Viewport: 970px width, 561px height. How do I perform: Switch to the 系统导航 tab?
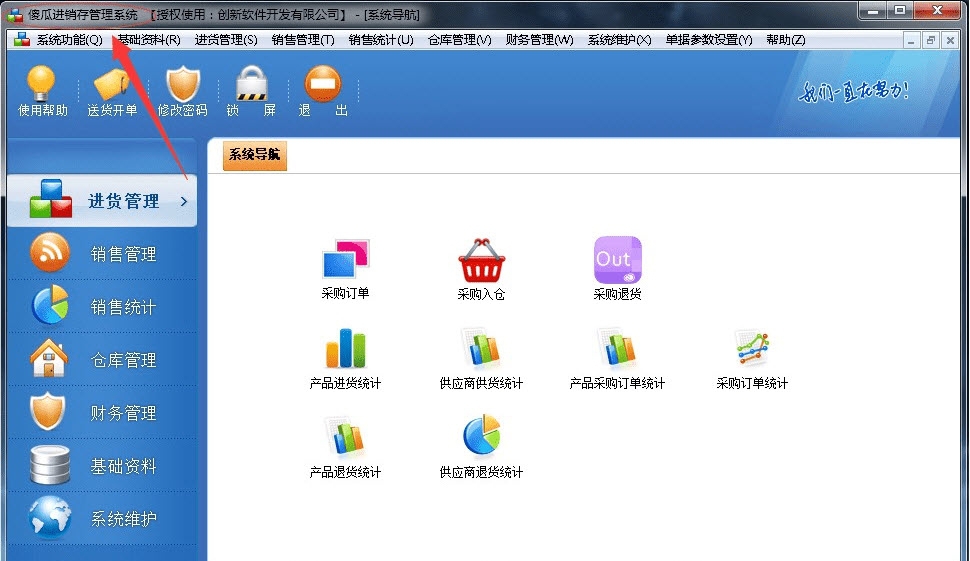tap(254, 154)
